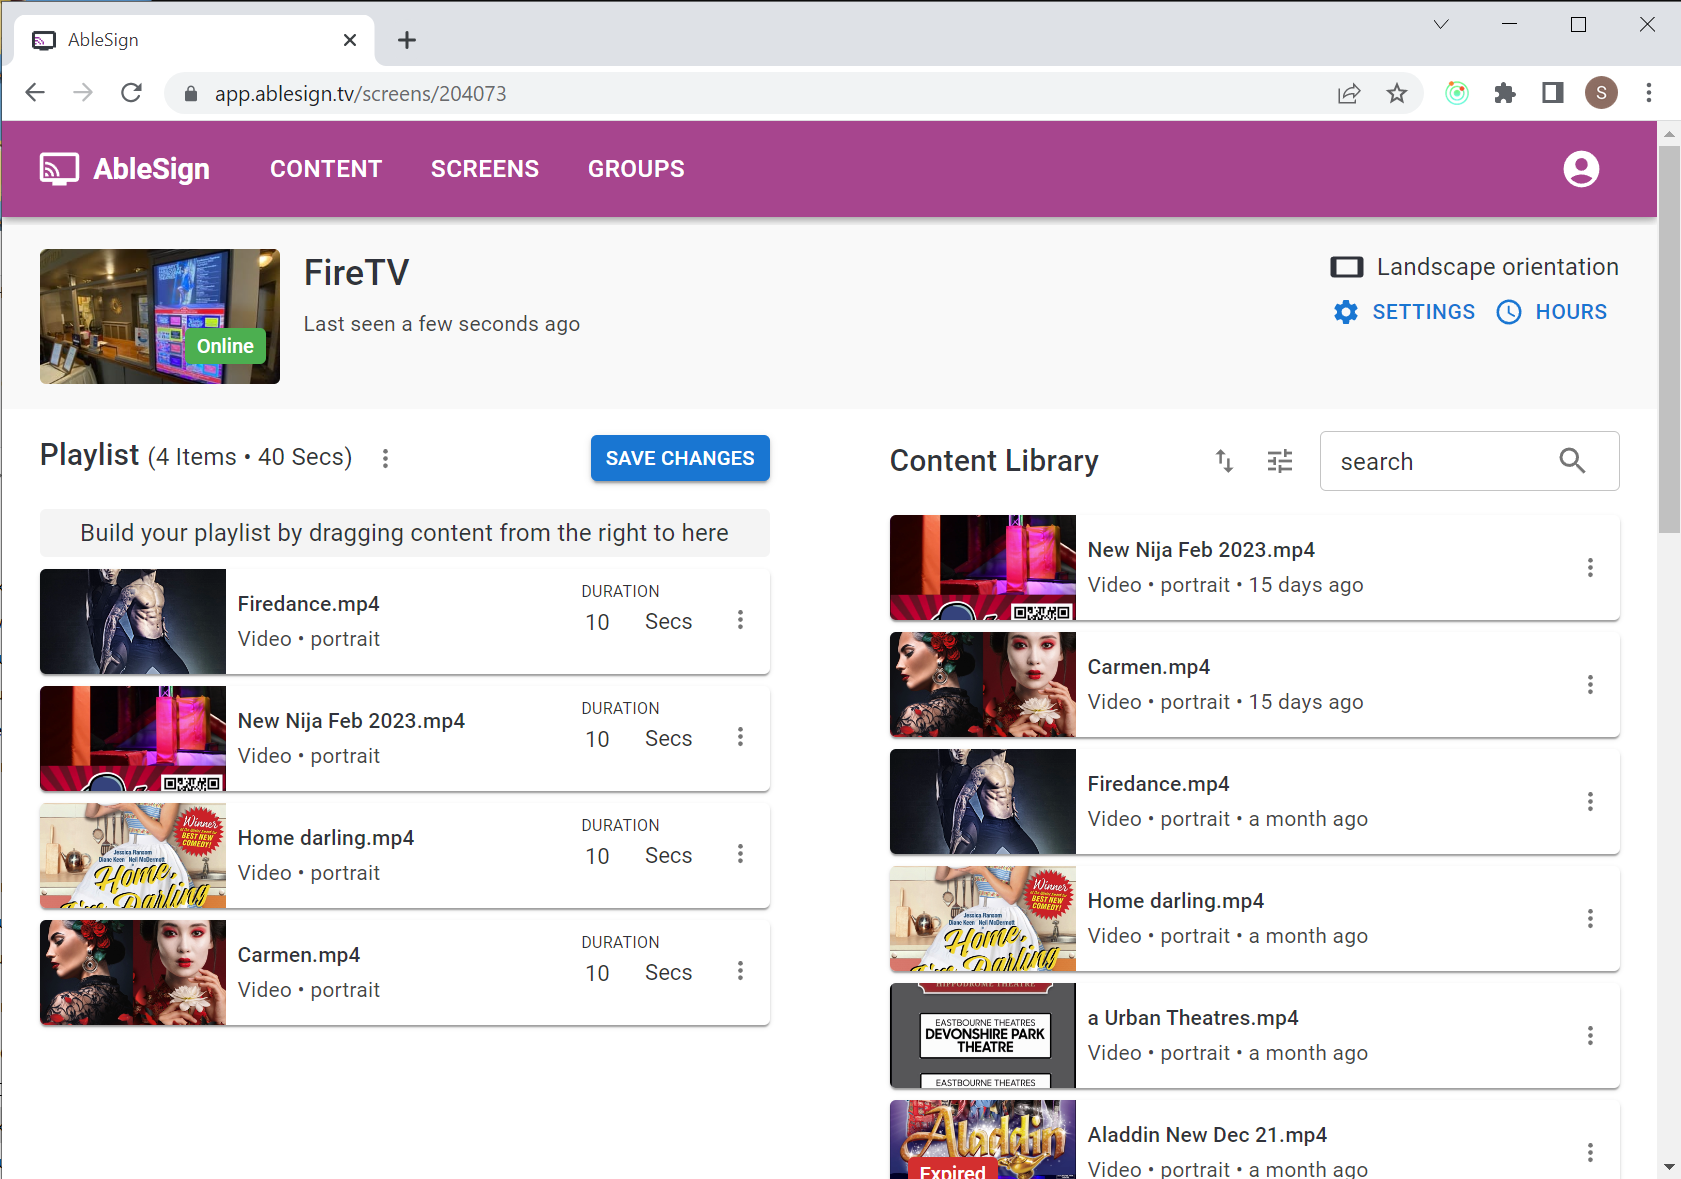
Task: Click the Landscape orientation label
Action: (1496, 267)
